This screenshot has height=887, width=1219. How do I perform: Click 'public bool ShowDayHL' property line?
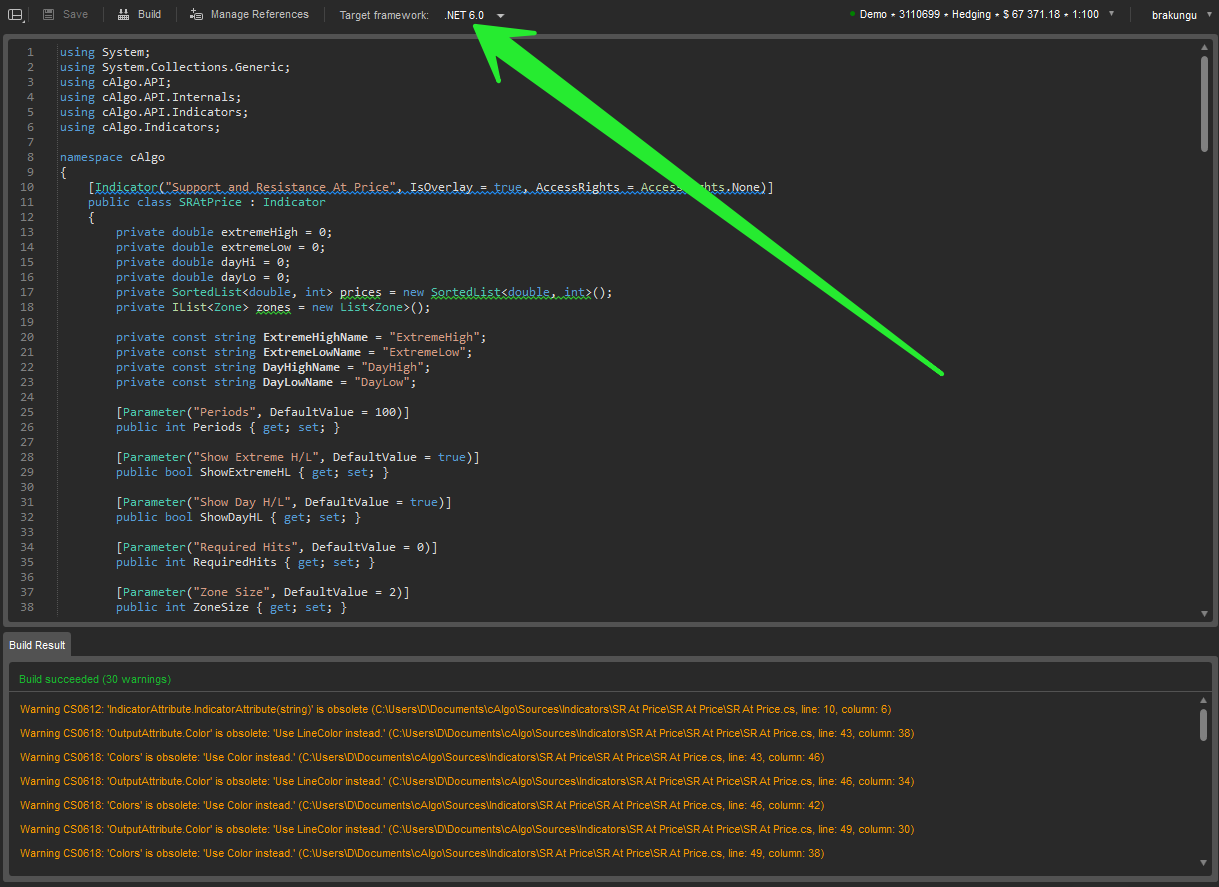click(x=238, y=517)
